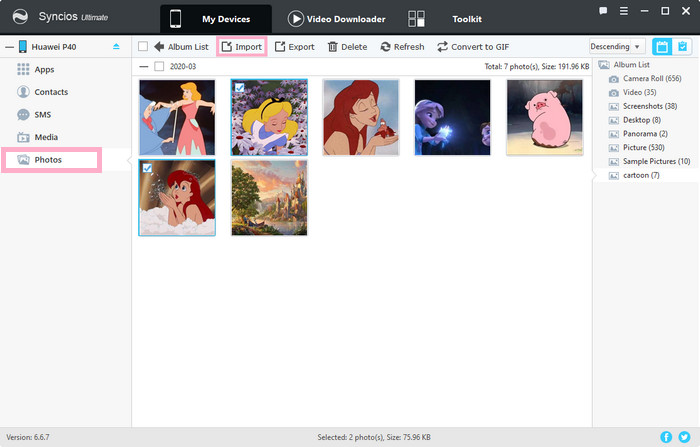
Task: Select the pink pig photo
Action: [x=545, y=117]
